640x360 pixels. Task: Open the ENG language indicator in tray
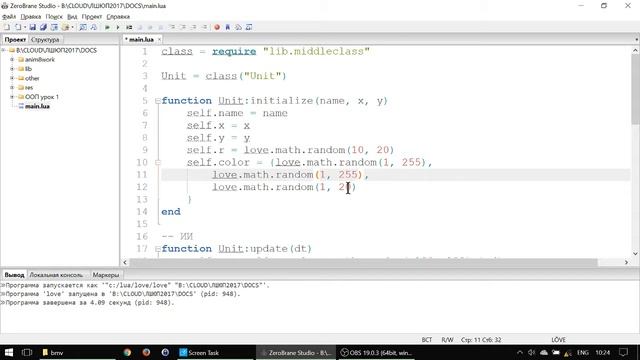pyautogui.click(x=582, y=352)
